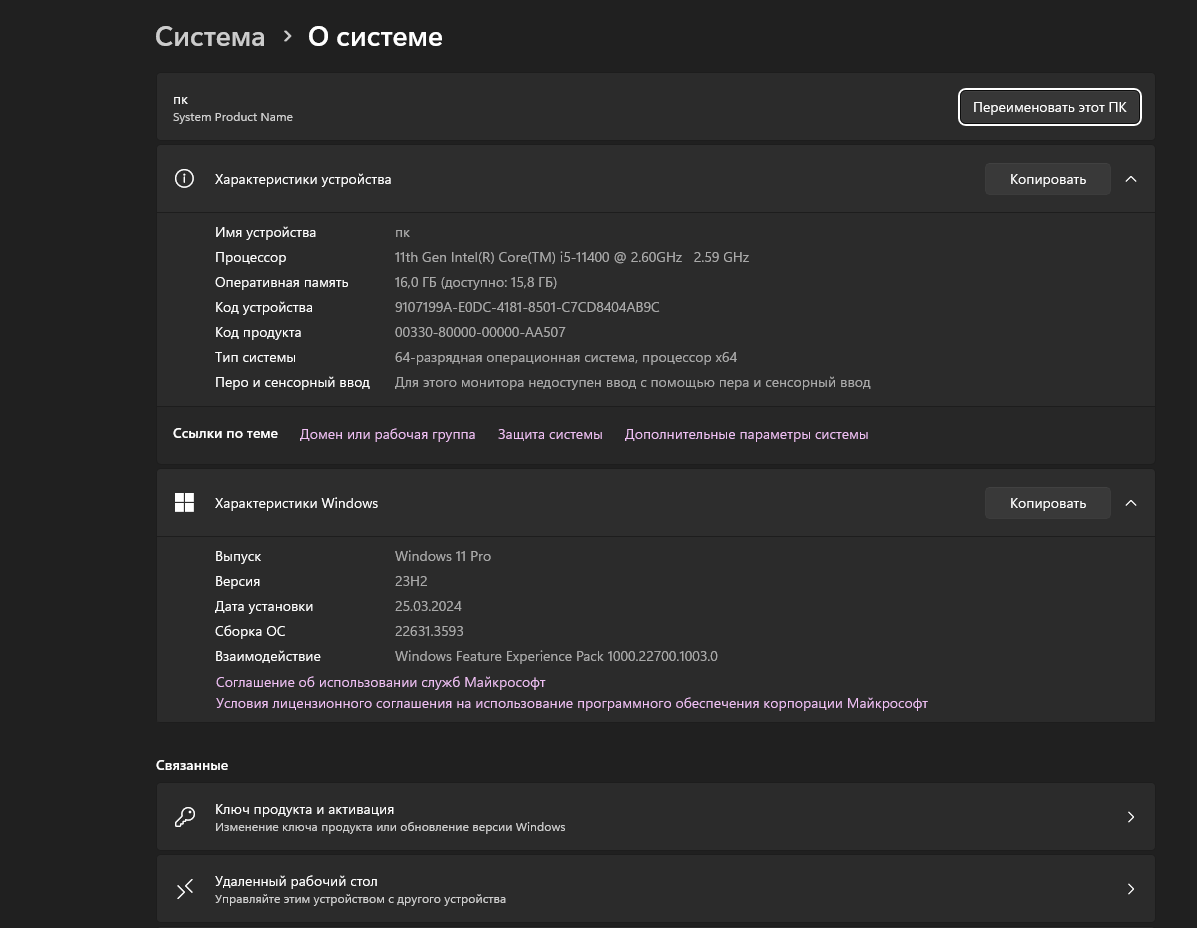Open the arrow on the Ключ продукта и активация row
The height and width of the screenshot is (928, 1197).
point(1131,817)
